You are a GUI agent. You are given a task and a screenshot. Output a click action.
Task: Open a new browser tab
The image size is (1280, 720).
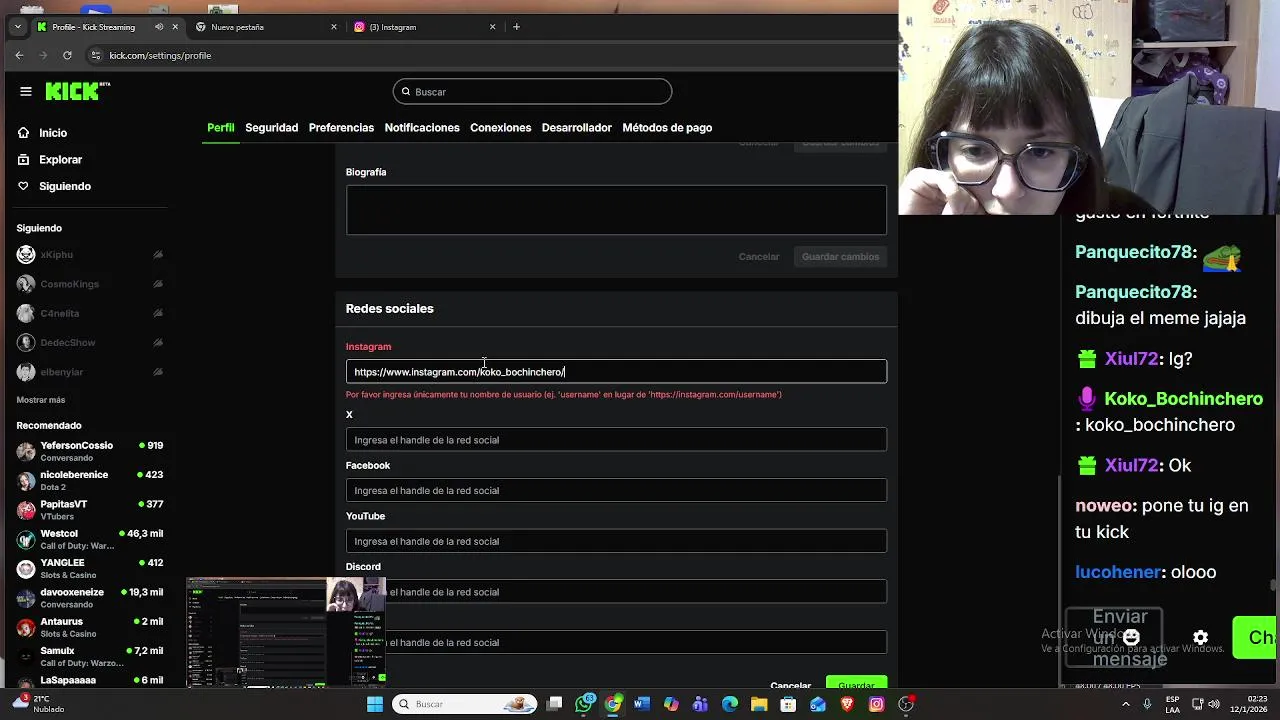pos(516,27)
